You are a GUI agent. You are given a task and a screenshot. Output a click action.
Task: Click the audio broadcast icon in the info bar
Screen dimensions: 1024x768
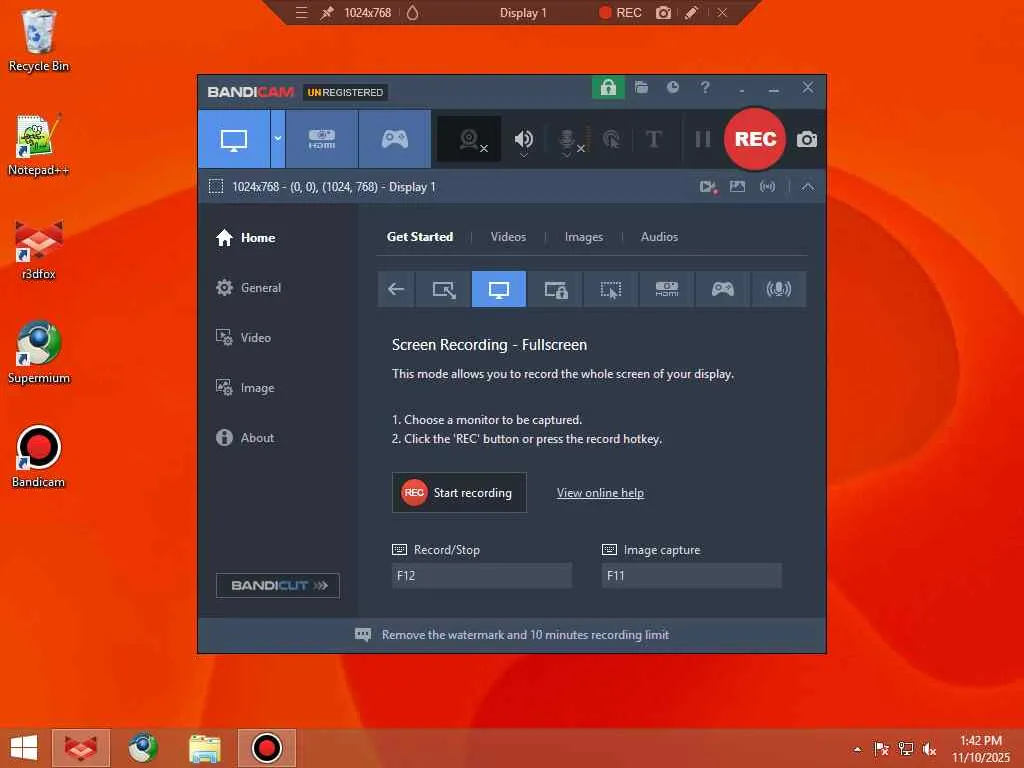point(767,187)
